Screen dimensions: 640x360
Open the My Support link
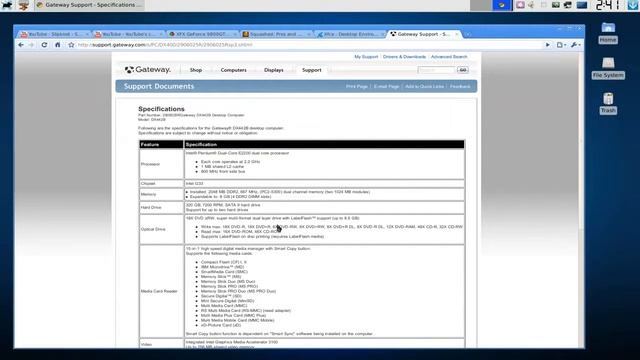coord(366,57)
